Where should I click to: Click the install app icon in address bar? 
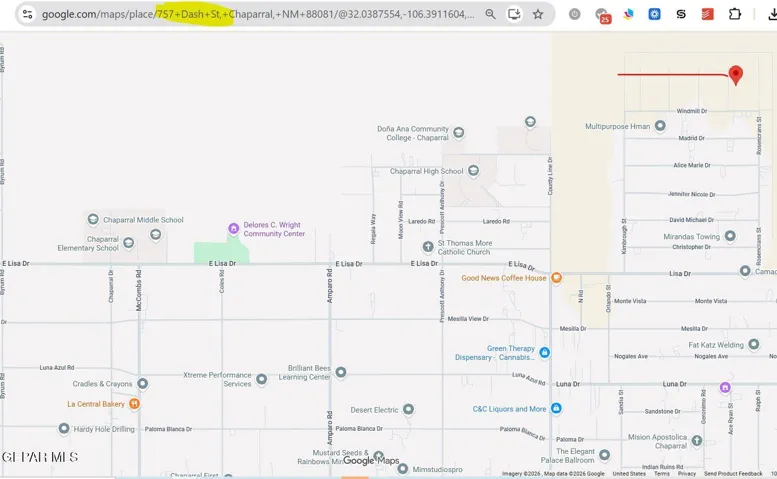[x=514, y=14]
